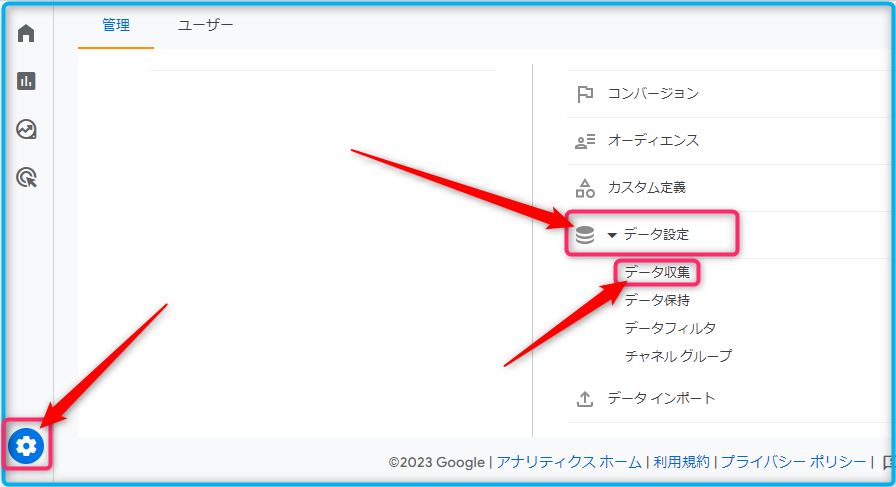Viewport: 896px width, 487px height.
Task: Follow the アナリティクス ホーム footer link
Action: [x=569, y=462]
